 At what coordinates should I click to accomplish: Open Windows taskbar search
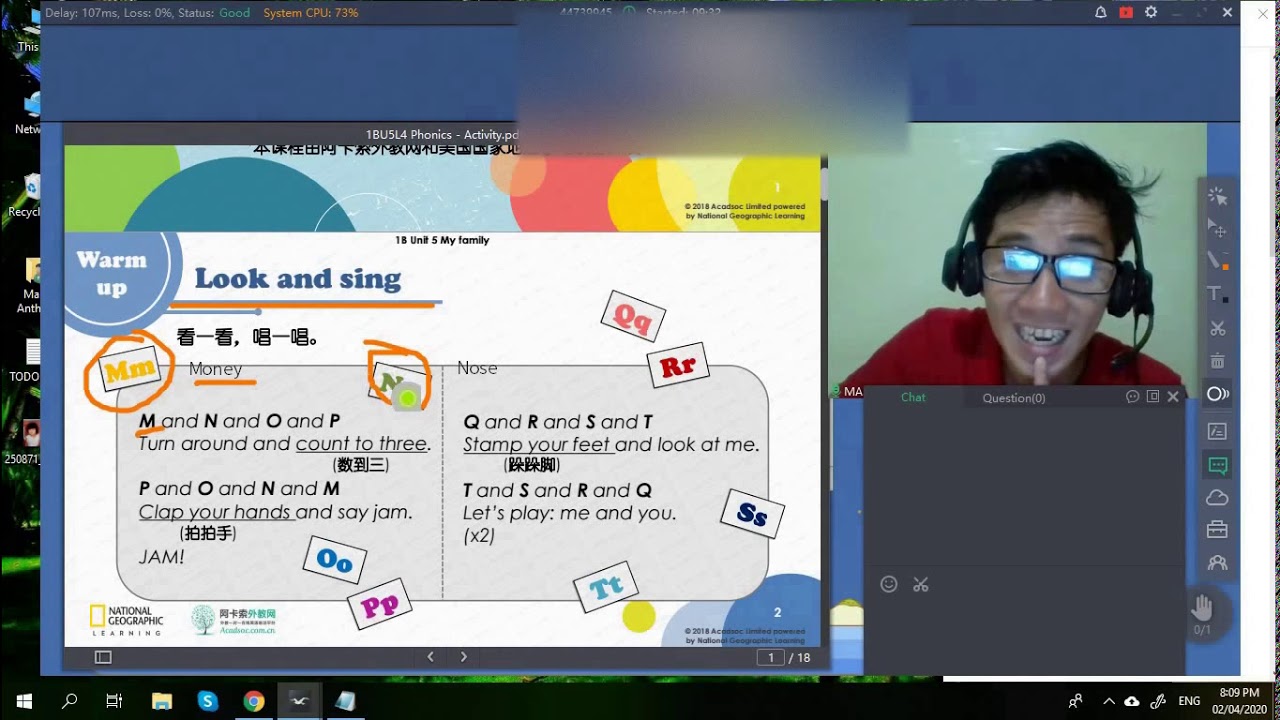pos(69,701)
